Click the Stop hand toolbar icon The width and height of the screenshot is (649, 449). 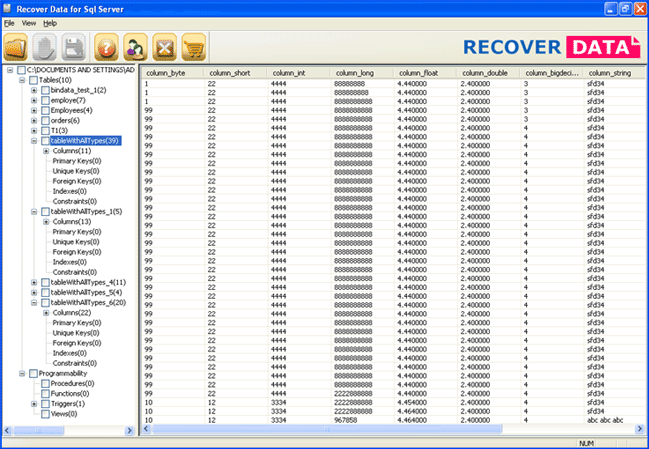pyautogui.click(x=44, y=47)
